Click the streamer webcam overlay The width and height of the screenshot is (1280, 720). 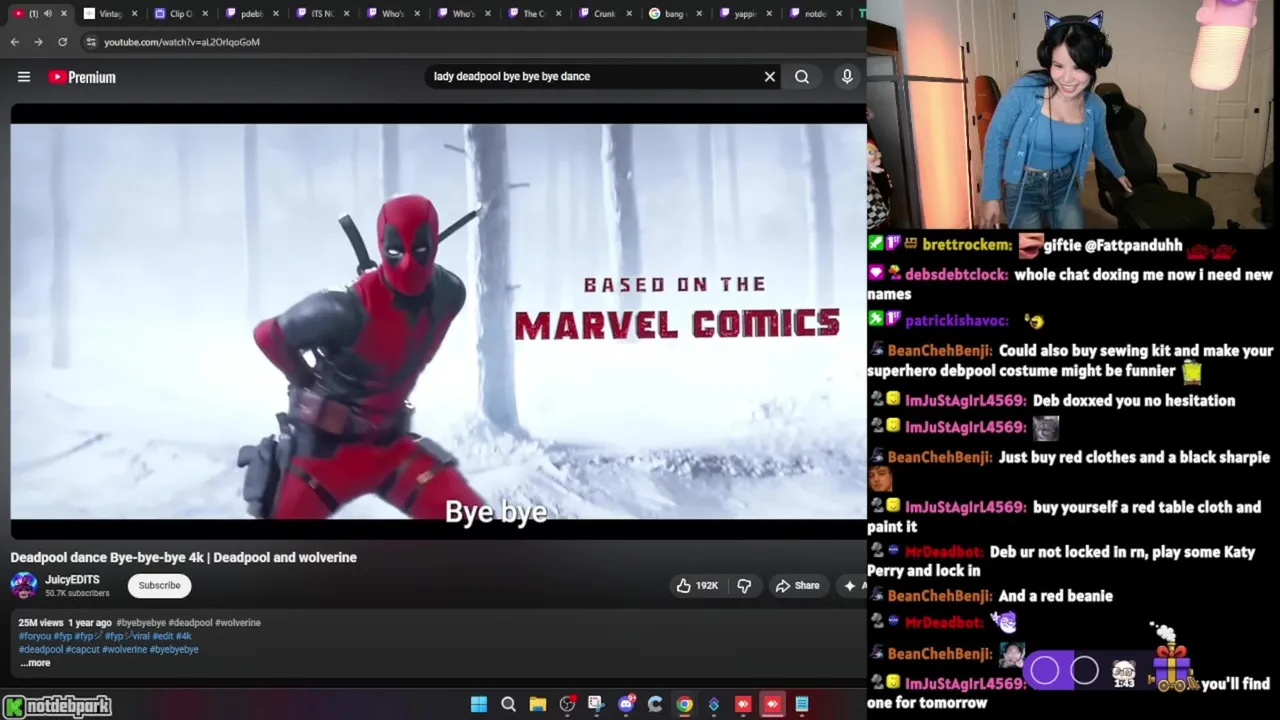click(1073, 115)
